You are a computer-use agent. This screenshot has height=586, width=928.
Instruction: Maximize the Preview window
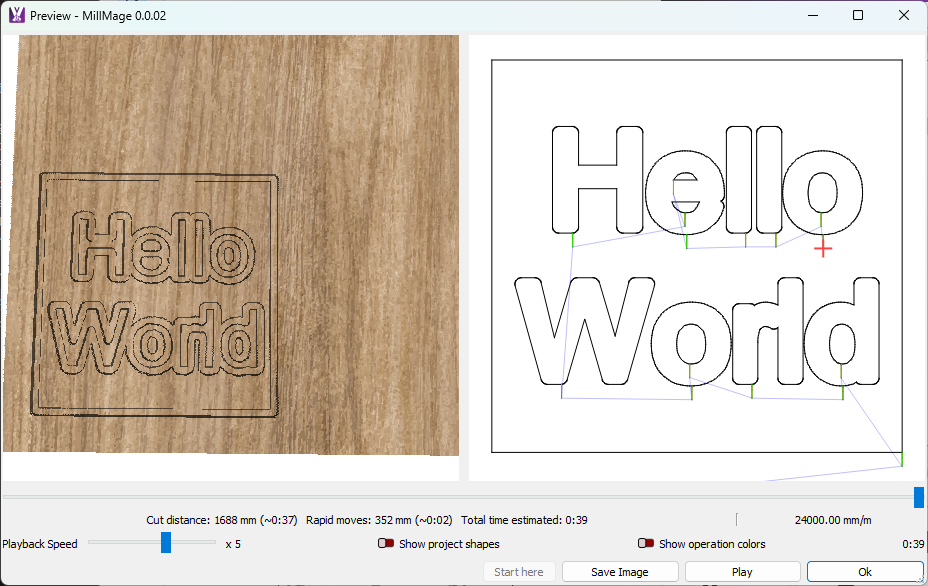tap(858, 15)
